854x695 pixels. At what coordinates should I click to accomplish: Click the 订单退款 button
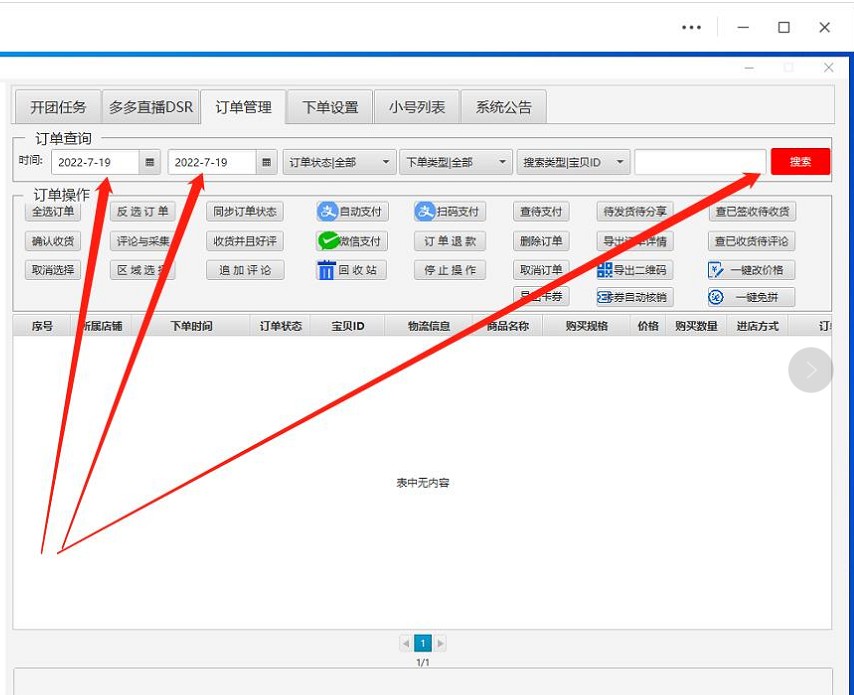click(x=450, y=241)
